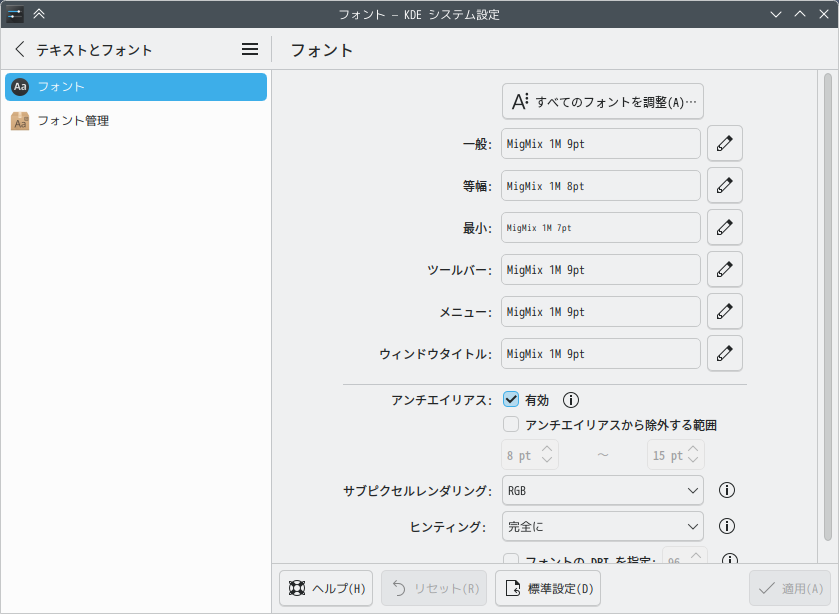Click the info icon beside ヒンティング
This screenshot has width=839, height=614.
click(728, 526)
